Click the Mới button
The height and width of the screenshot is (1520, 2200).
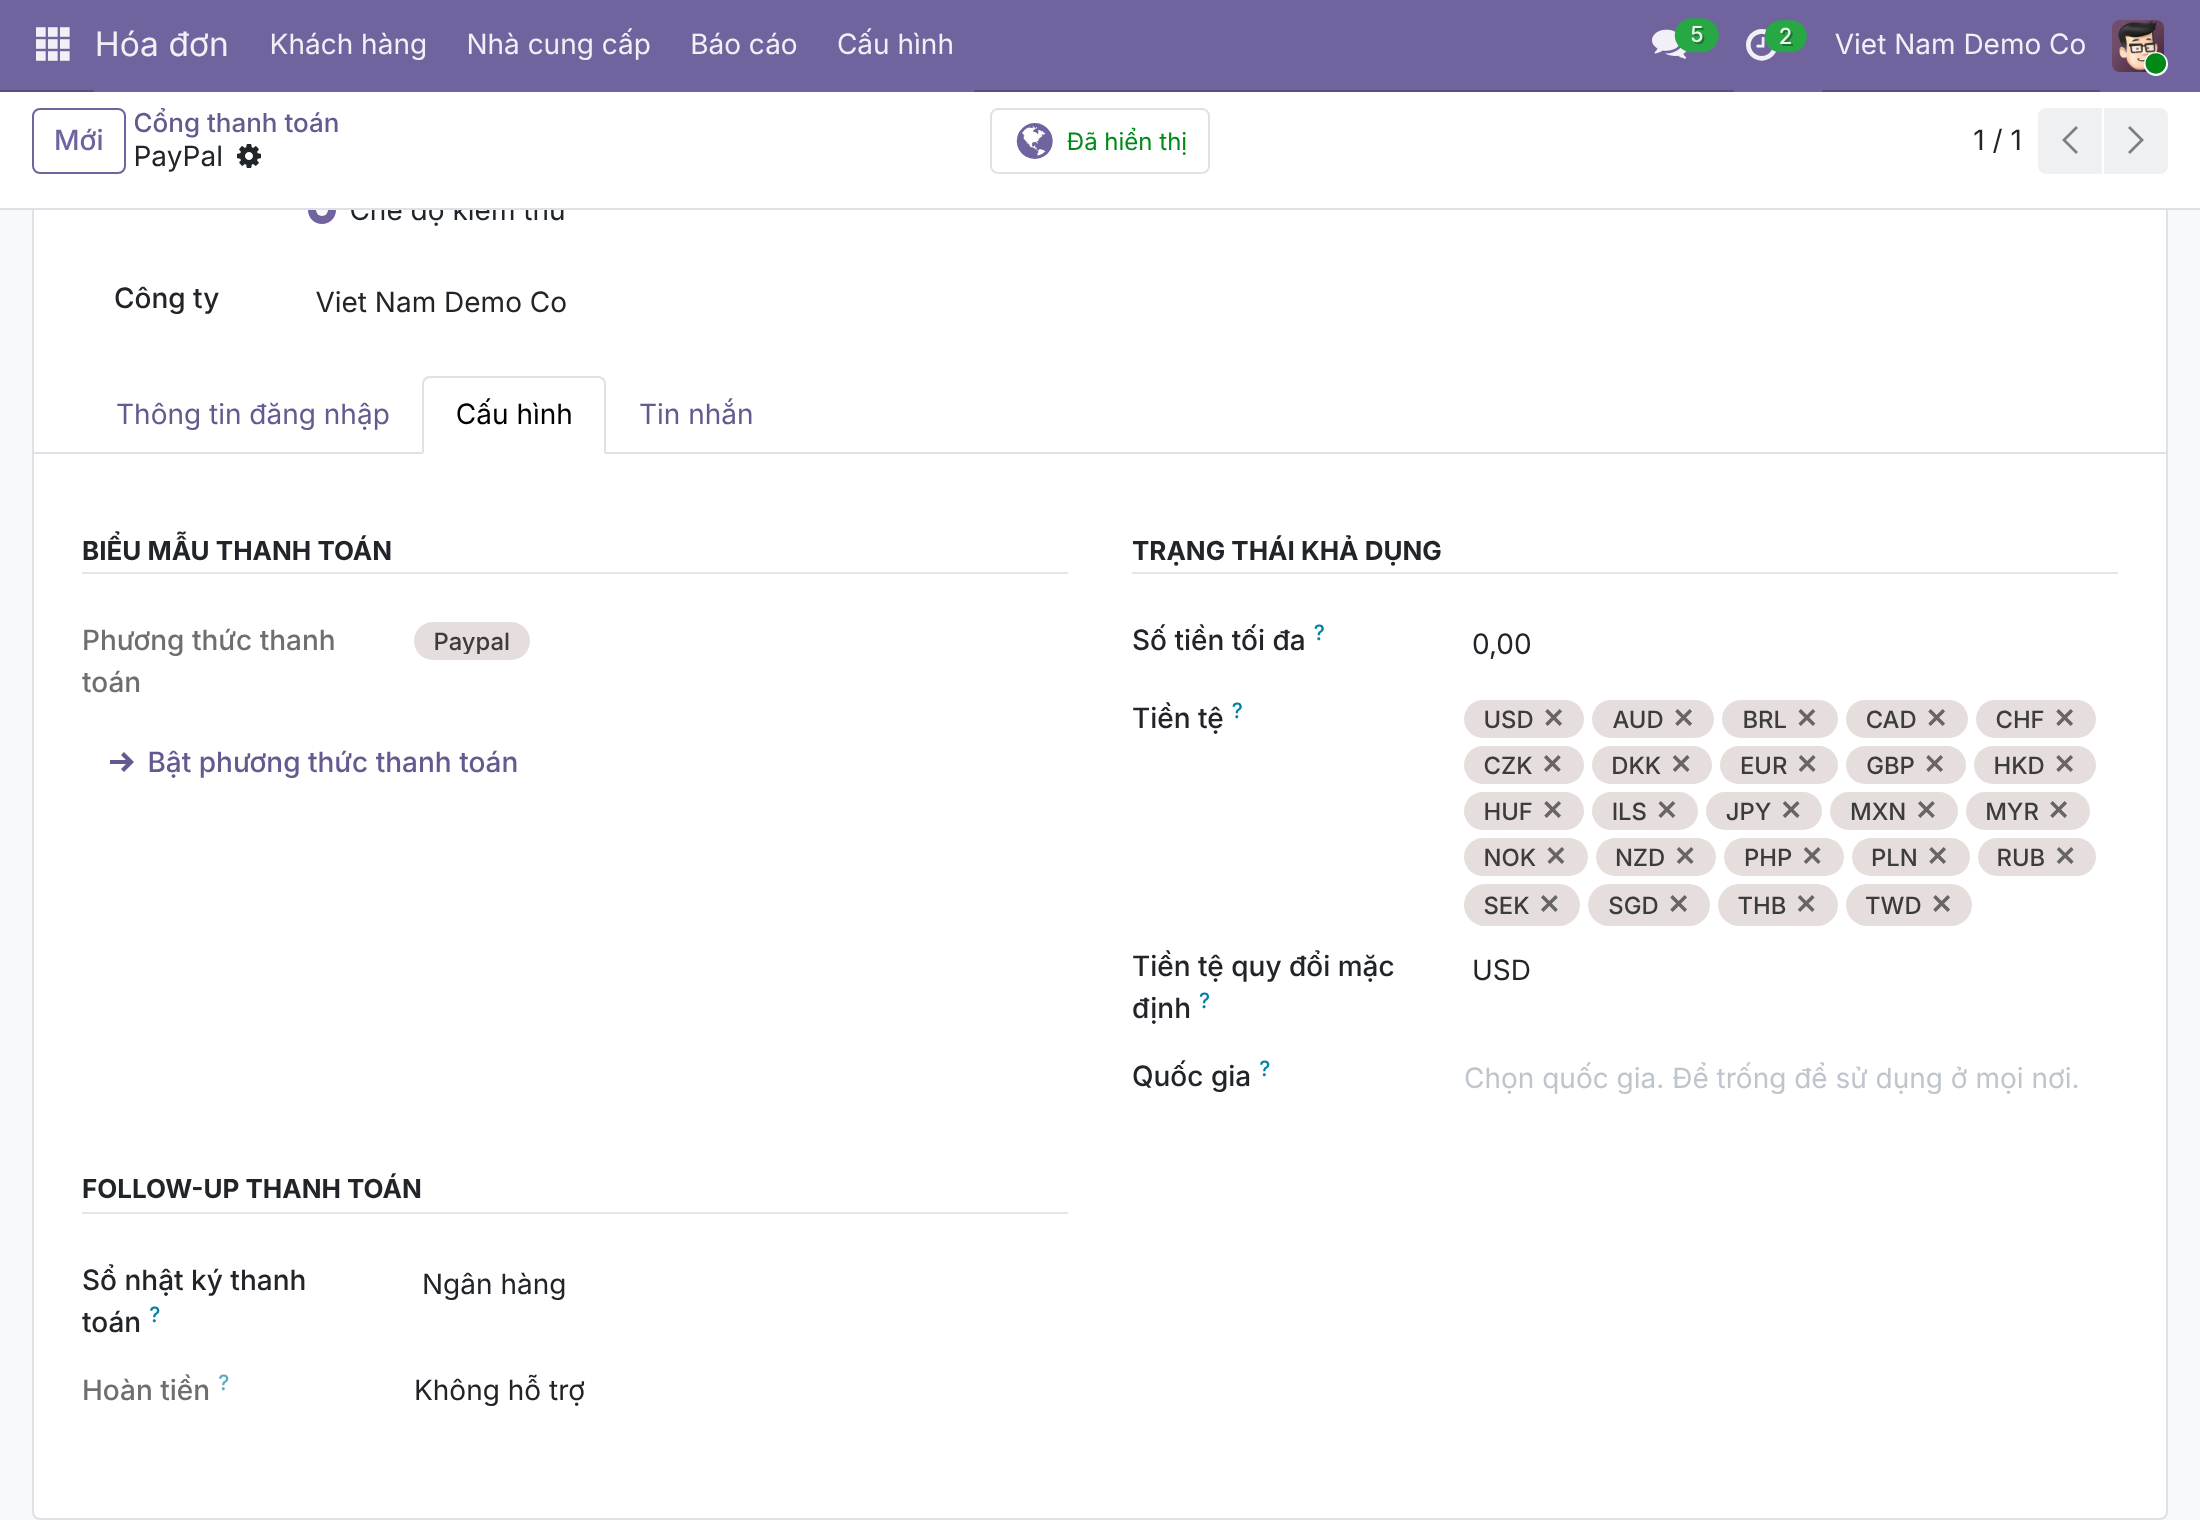[79, 140]
